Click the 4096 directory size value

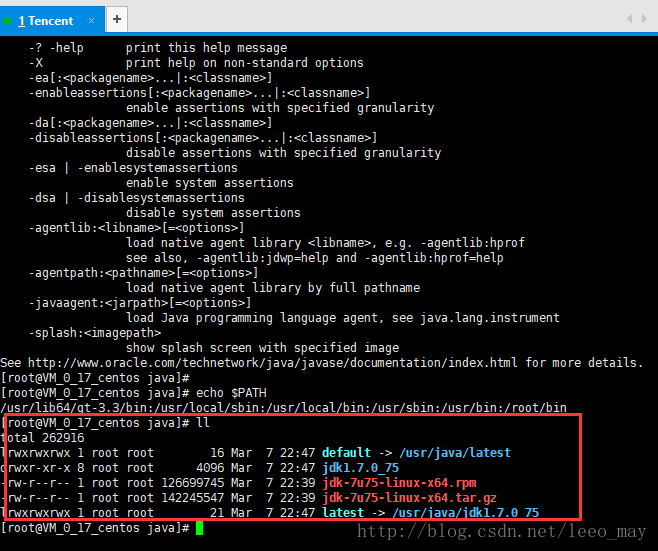[x=210, y=467]
